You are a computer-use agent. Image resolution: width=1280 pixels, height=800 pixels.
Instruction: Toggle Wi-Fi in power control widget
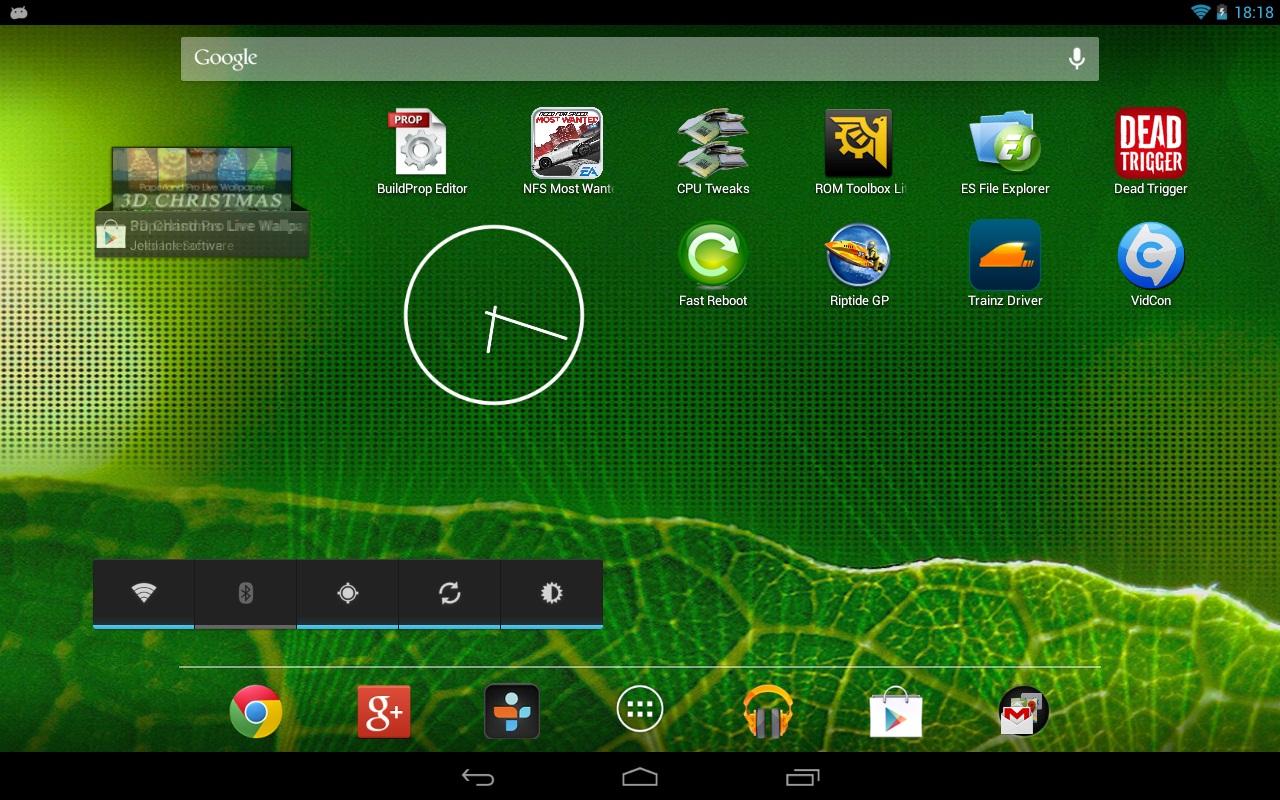point(144,593)
